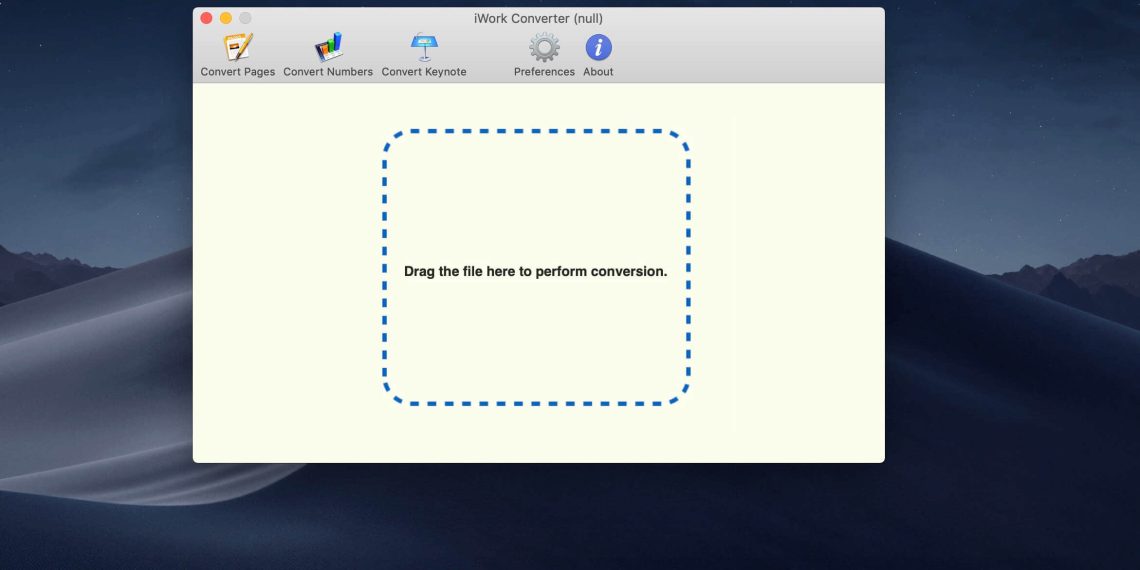Screen dimensions: 1140x570
Task: Select the "Convert Keynote" text label
Action: [424, 72]
